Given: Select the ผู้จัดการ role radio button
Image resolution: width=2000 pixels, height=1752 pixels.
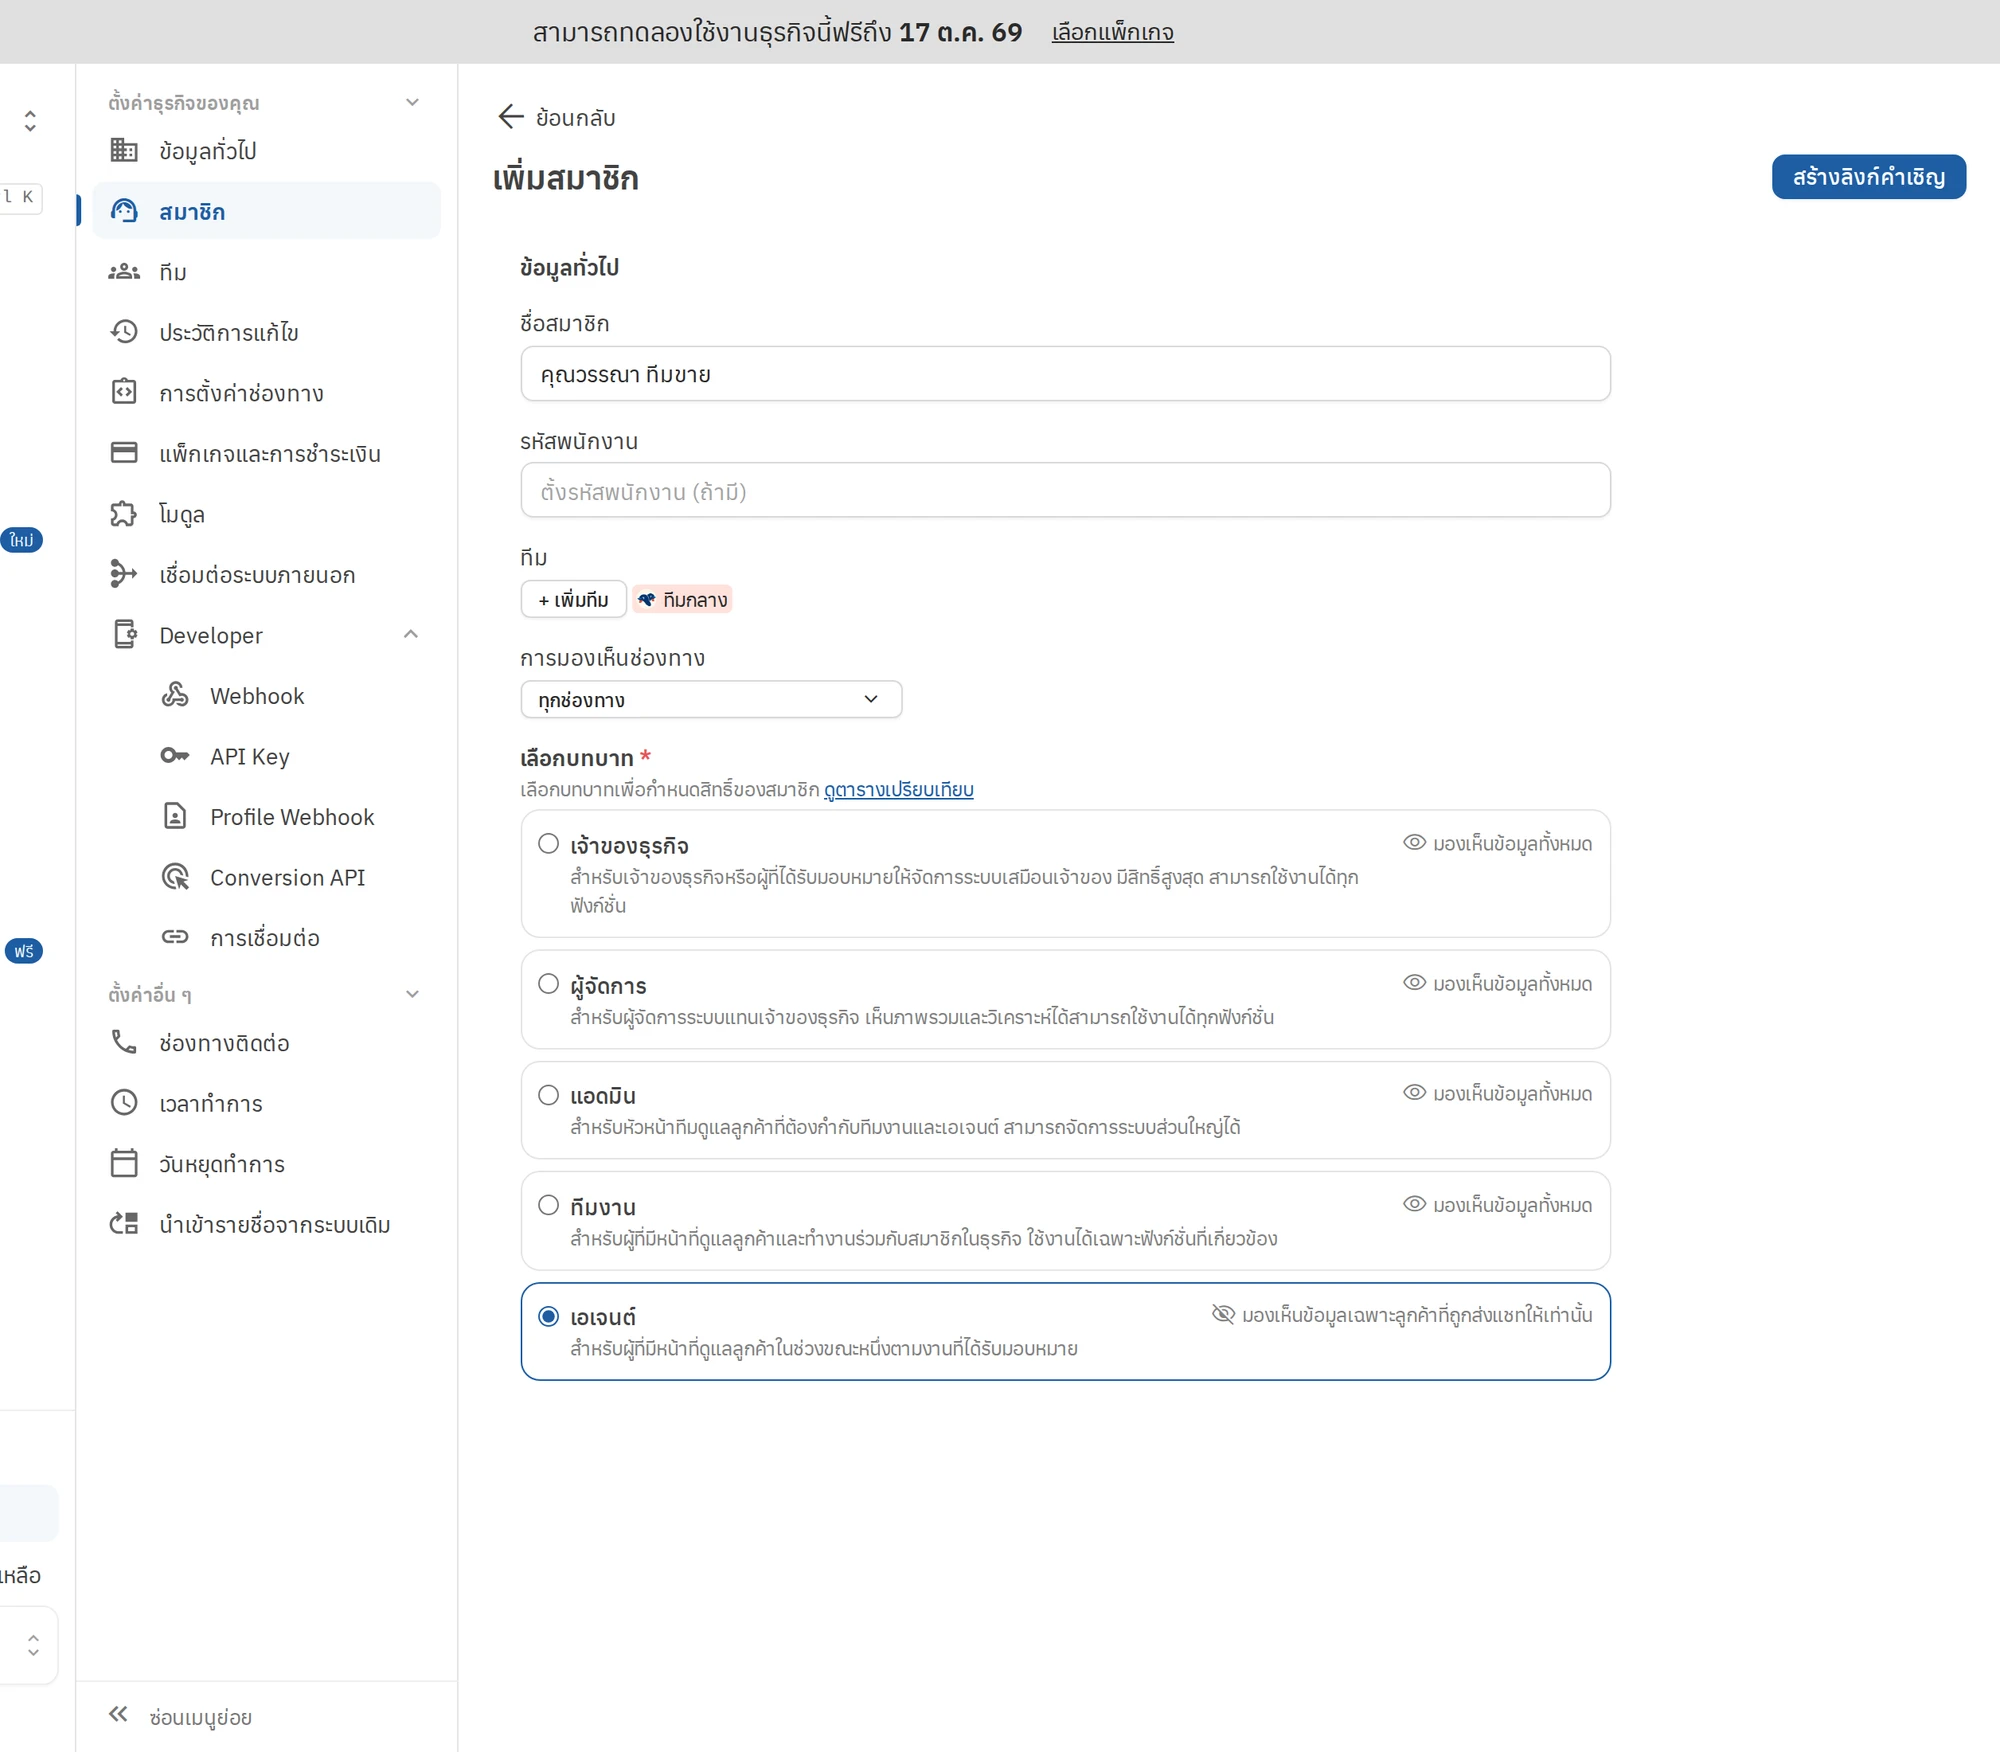Looking at the screenshot, I should click(x=548, y=984).
